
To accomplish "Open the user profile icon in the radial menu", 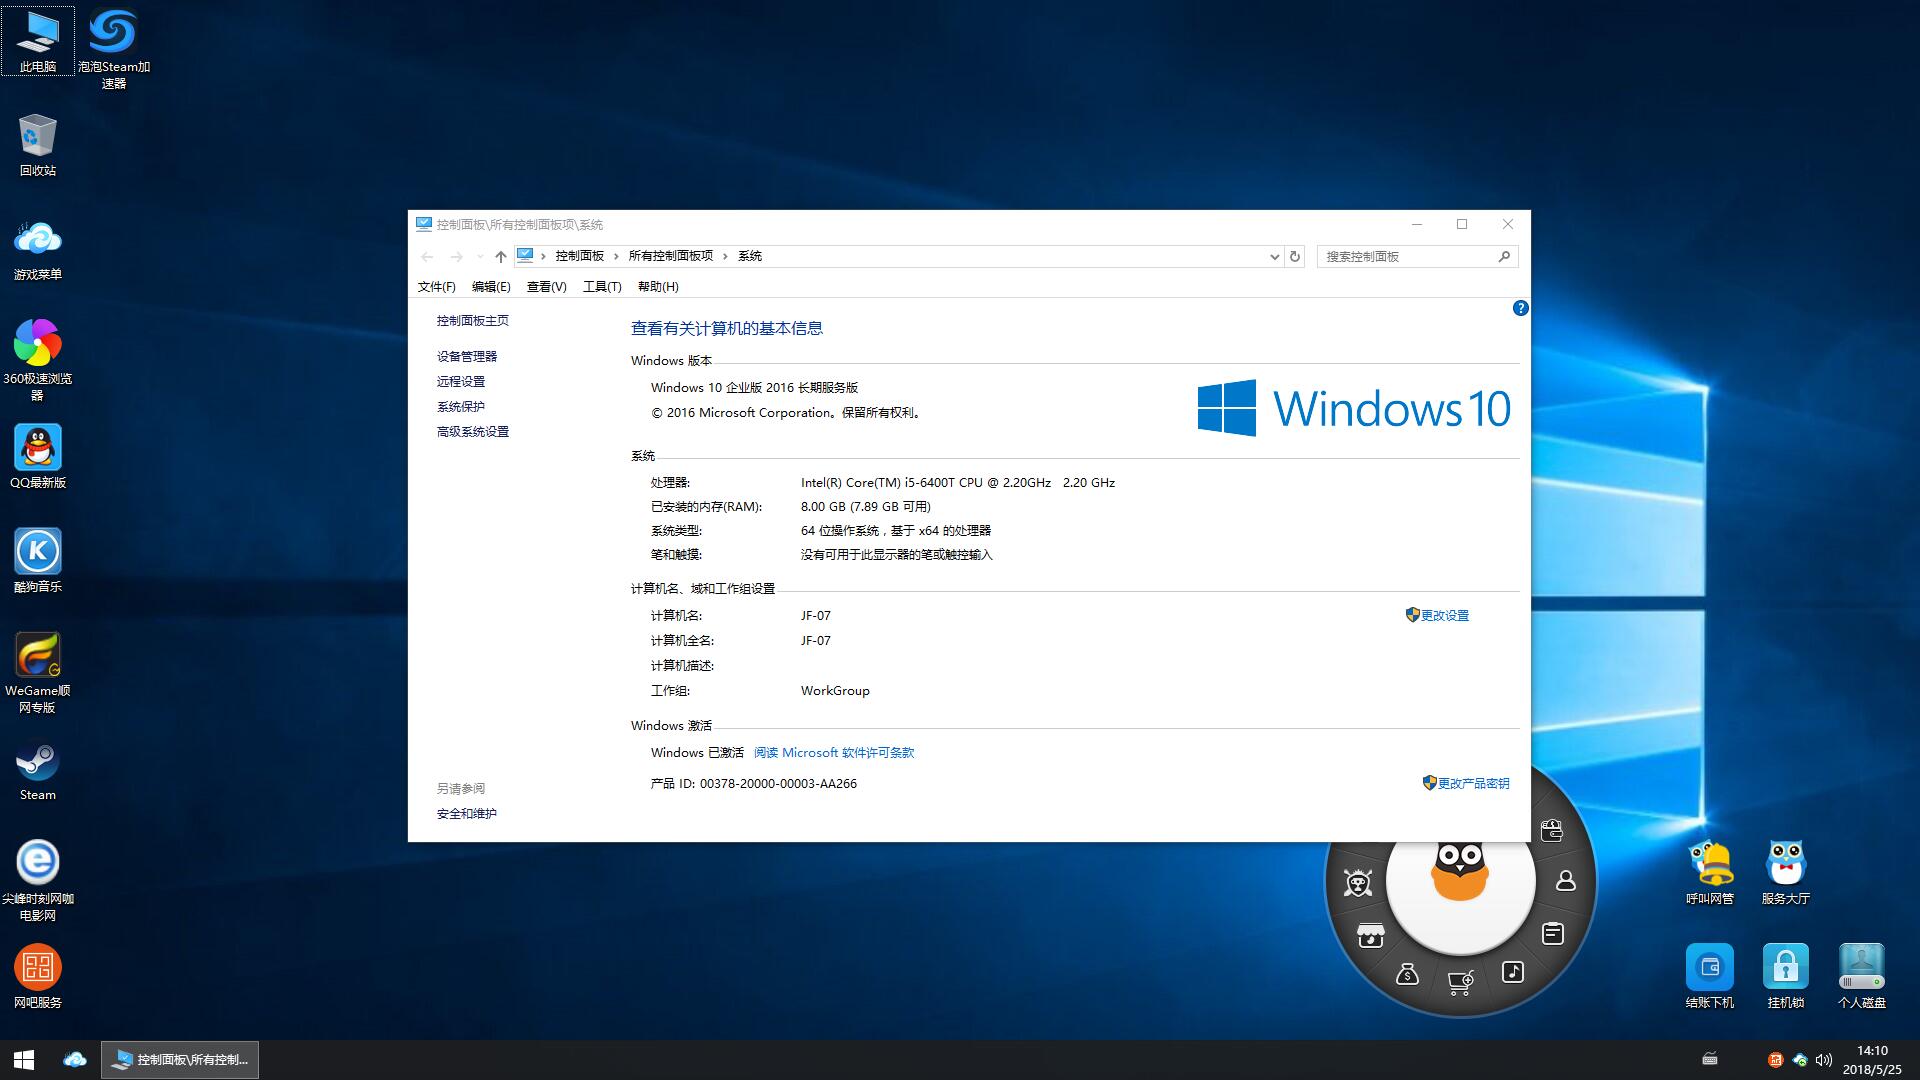I will [1566, 881].
